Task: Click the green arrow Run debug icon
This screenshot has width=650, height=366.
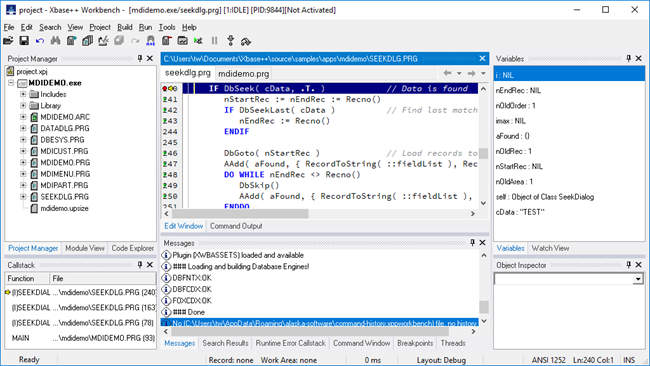Action: point(199,41)
